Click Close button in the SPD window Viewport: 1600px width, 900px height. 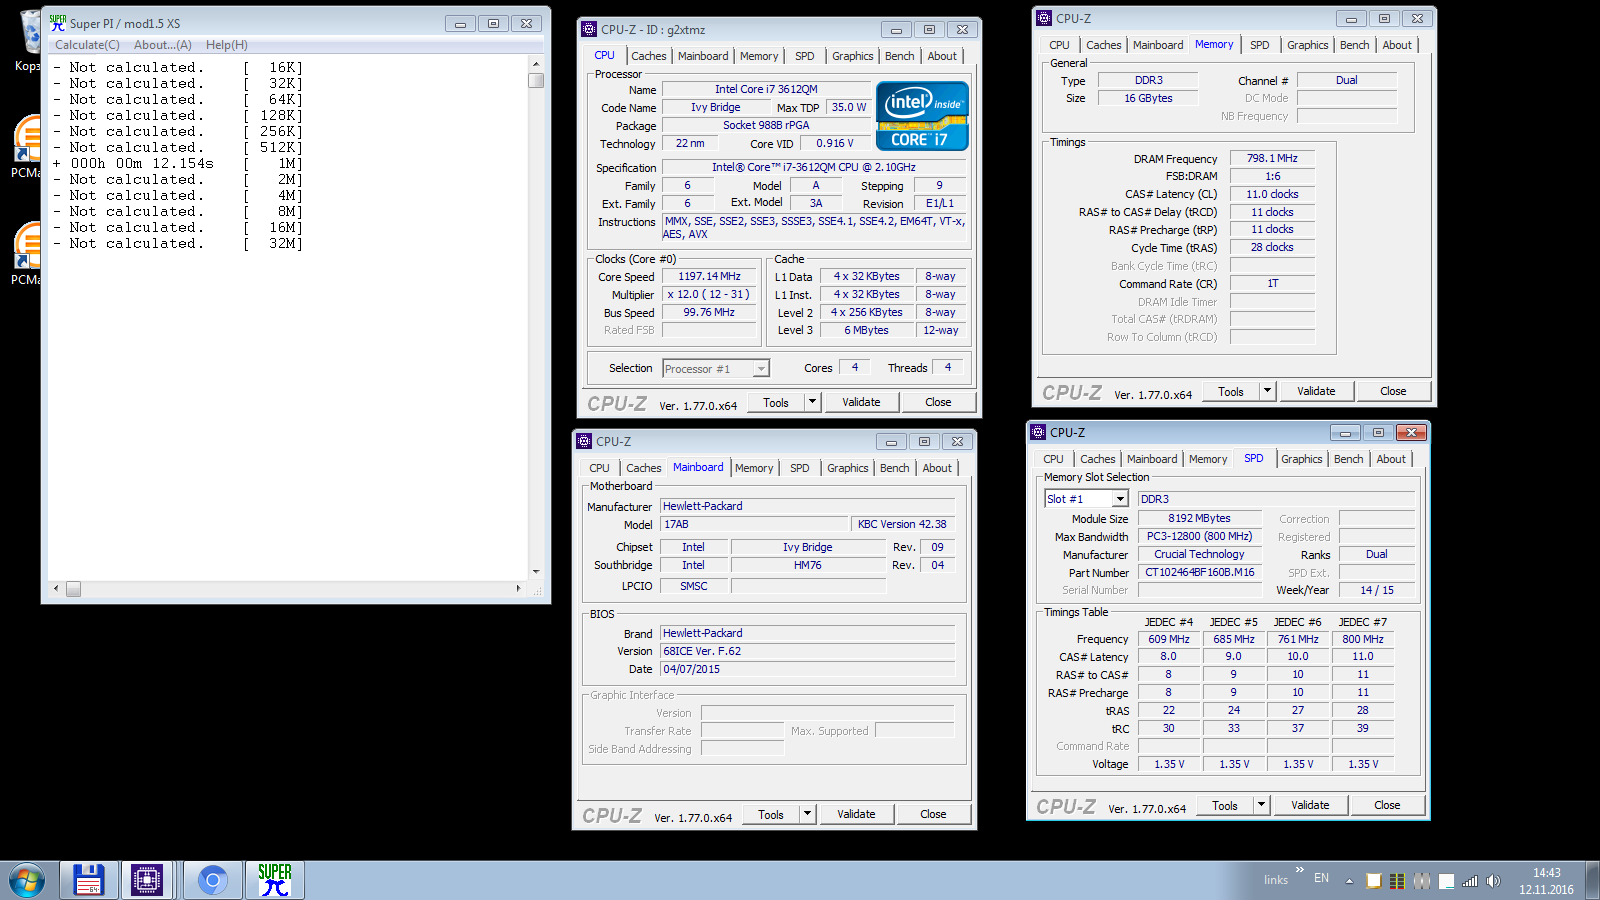[1387, 805]
